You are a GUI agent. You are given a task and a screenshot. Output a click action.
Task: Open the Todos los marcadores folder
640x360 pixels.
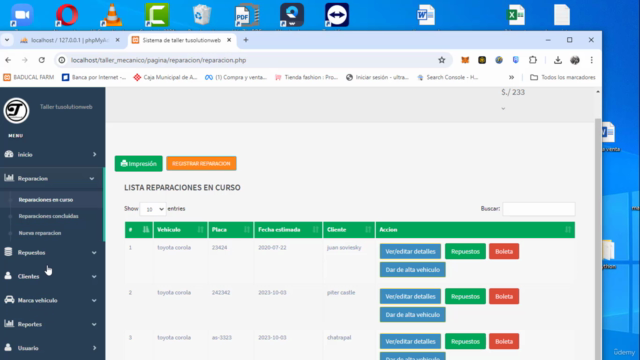point(562,77)
